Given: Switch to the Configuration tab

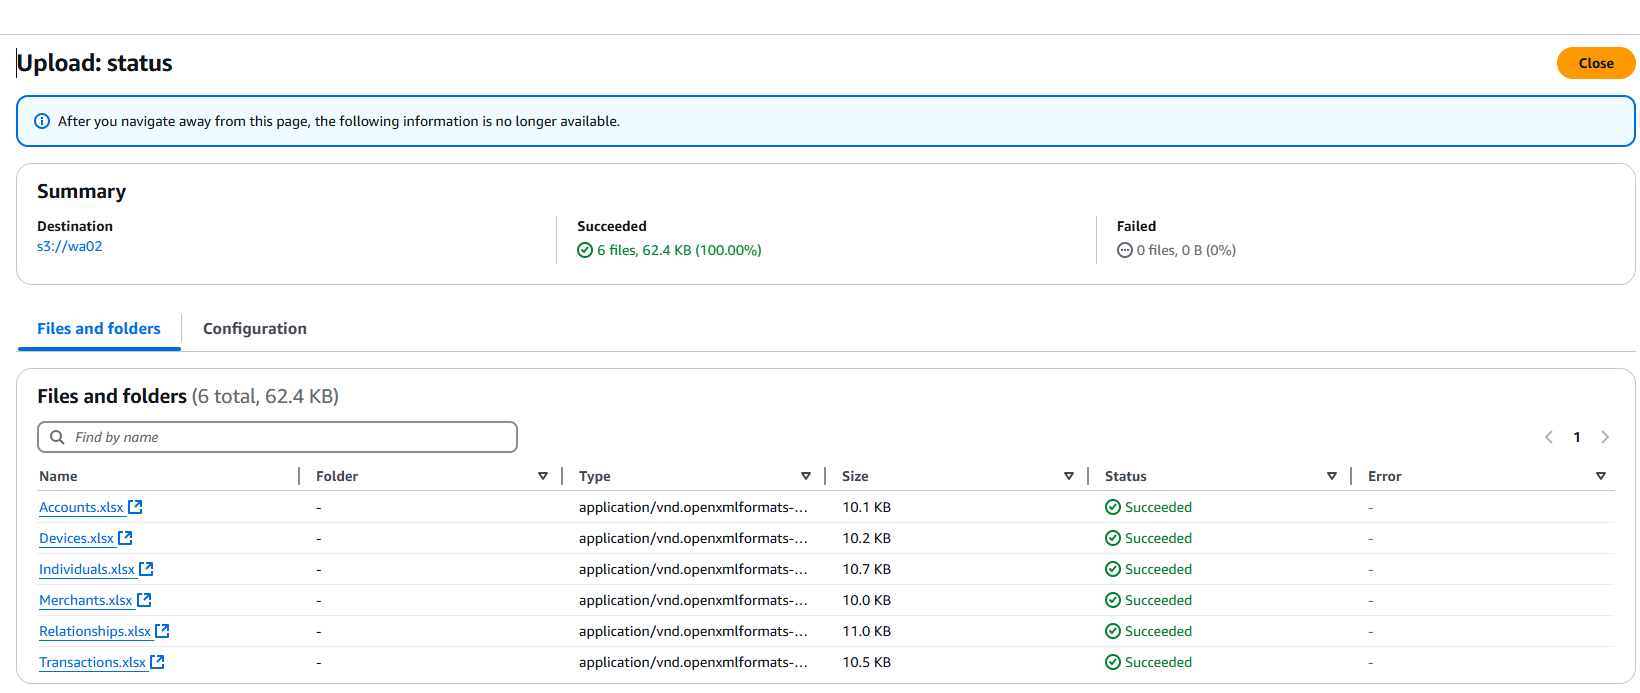Looking at the screenshot, I should pyautogui.click(x=255, y=328).
